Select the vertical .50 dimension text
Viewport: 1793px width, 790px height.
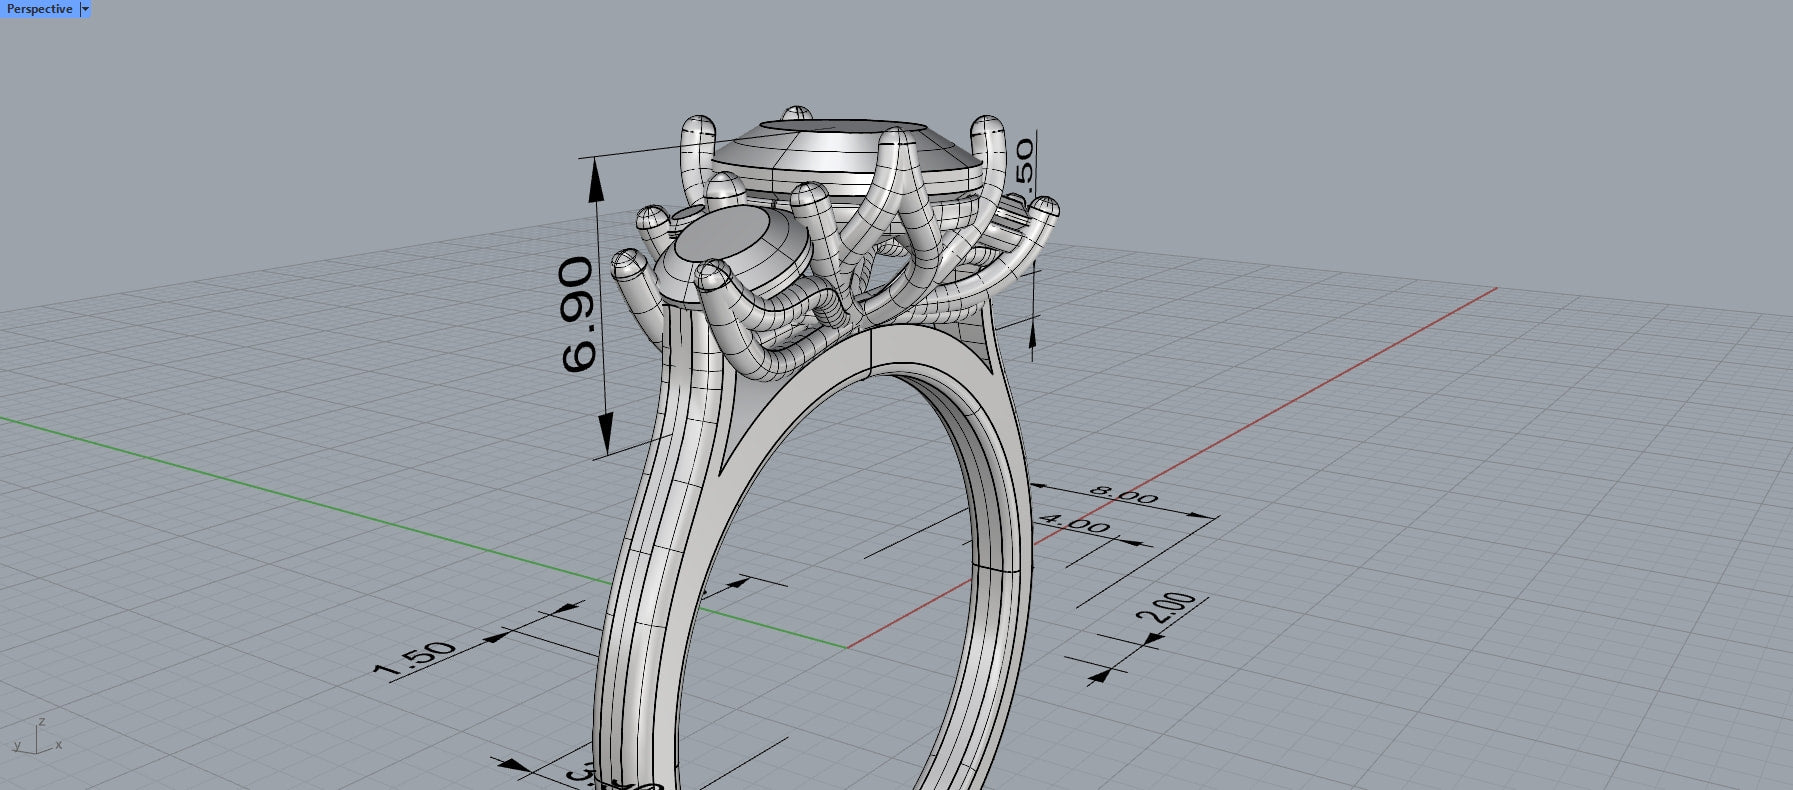(x=1024, y=160)
